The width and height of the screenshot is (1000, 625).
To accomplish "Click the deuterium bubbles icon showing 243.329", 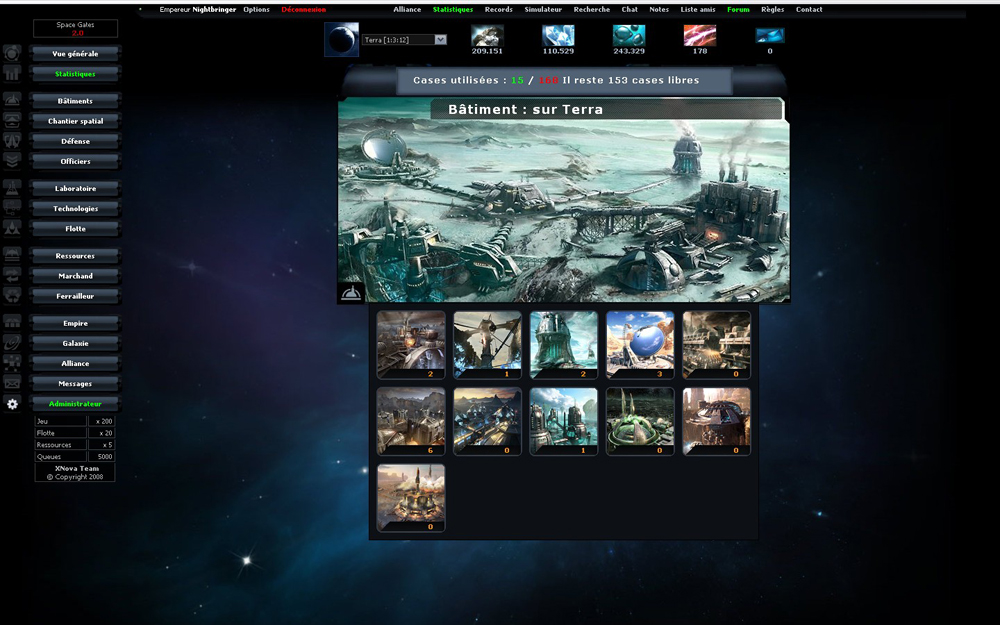I will (x=629, y=35).
